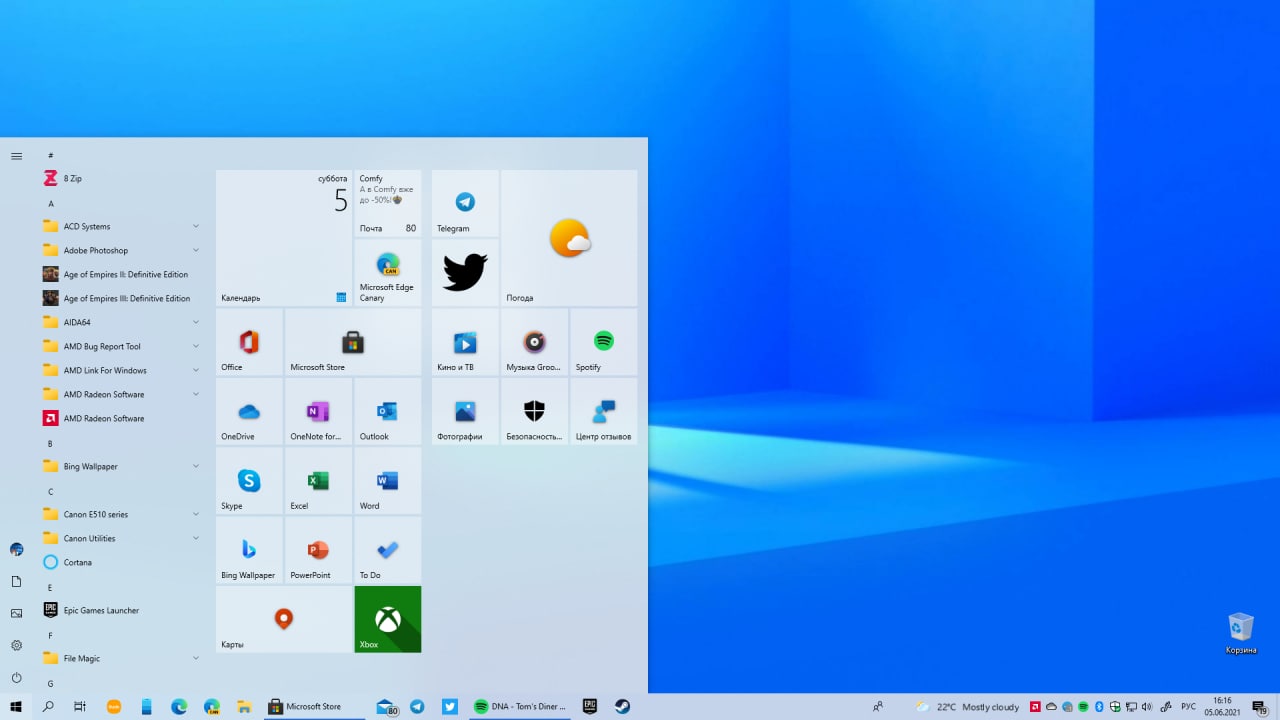Expand the File Magic folder
1280x720 pixels.
click(121, 658)
